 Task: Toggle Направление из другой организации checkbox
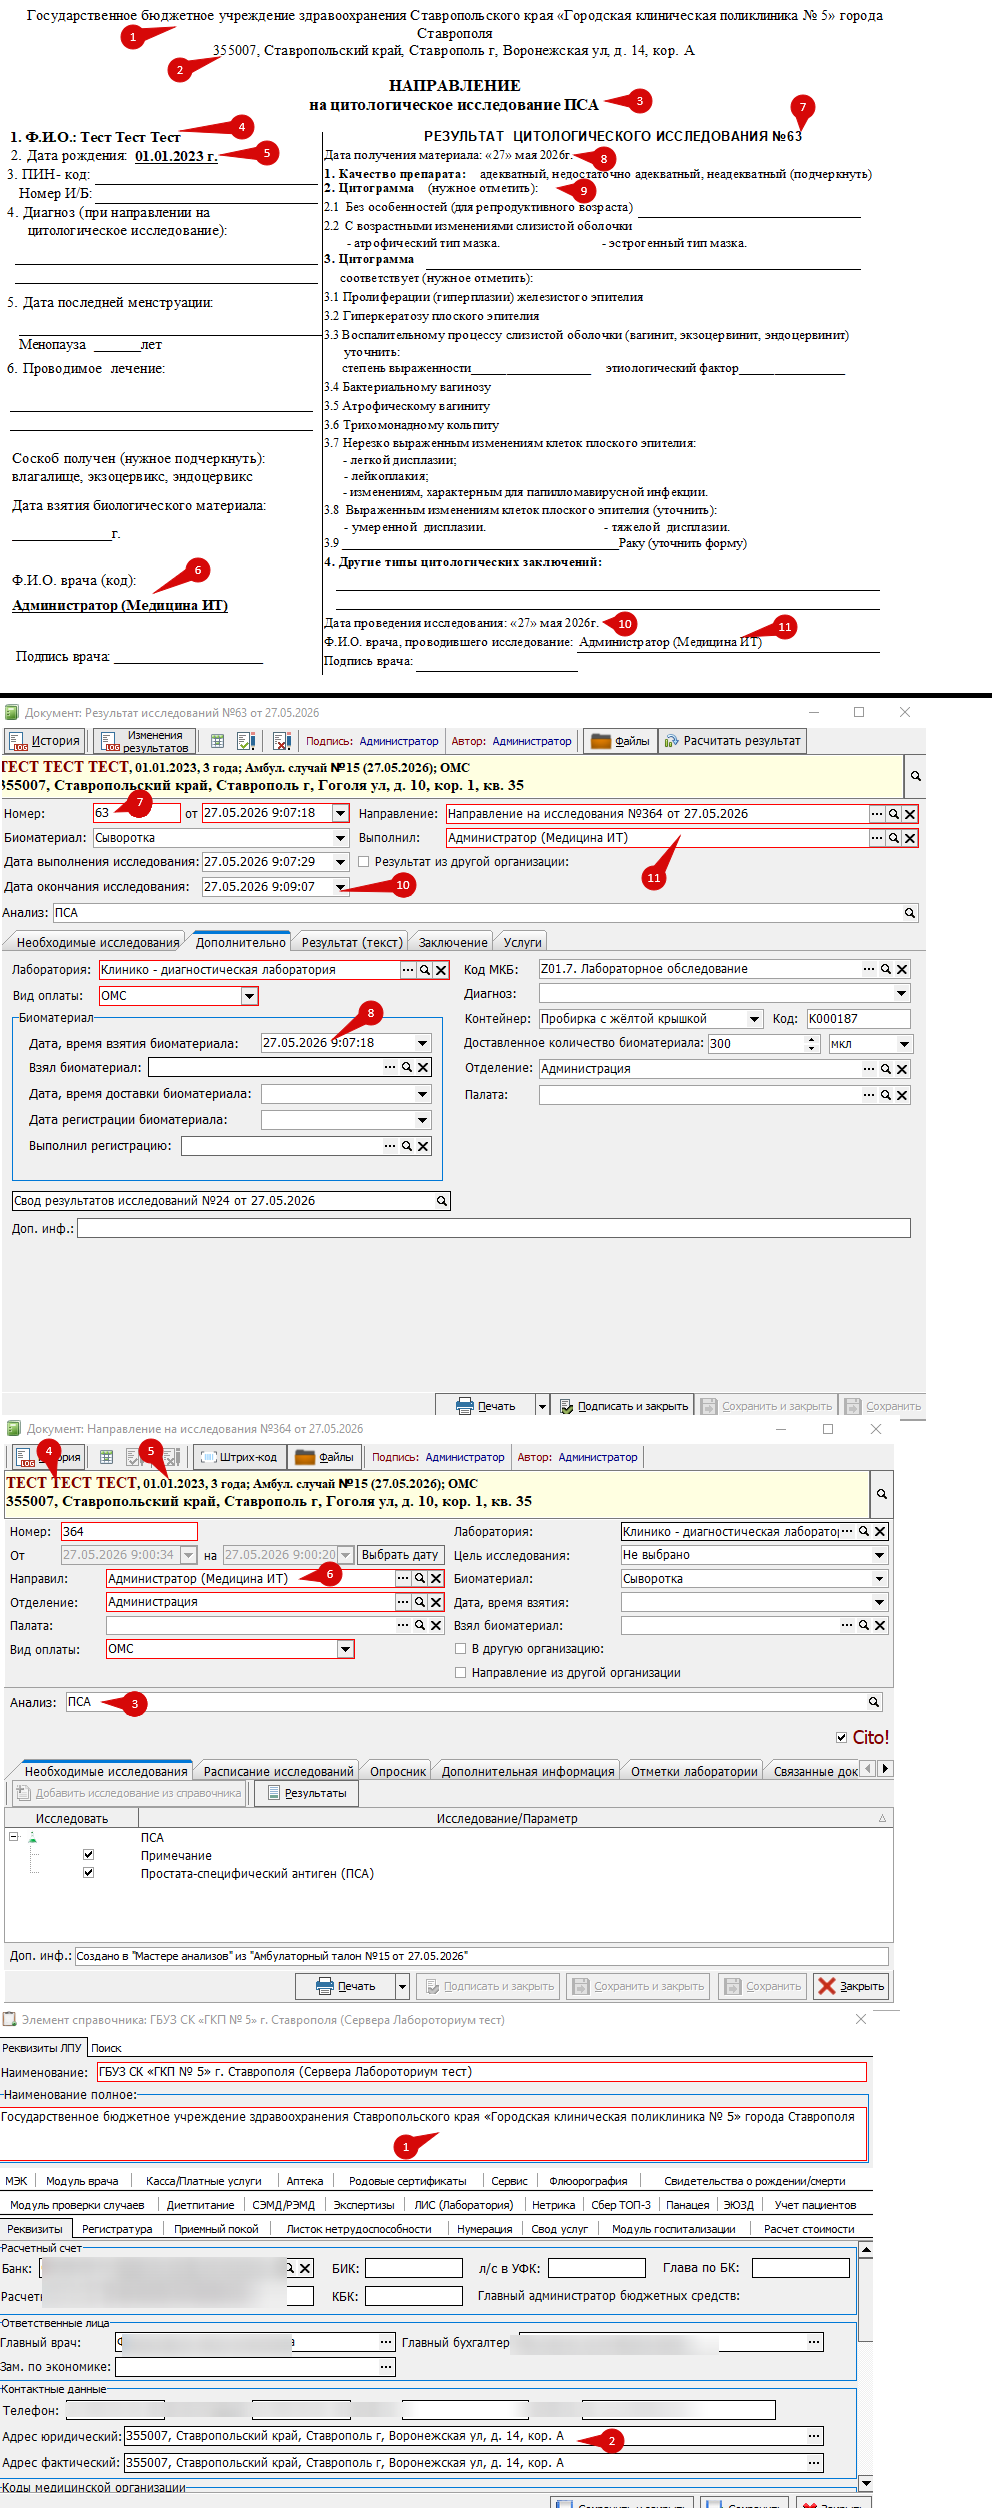pos(461,1672)
